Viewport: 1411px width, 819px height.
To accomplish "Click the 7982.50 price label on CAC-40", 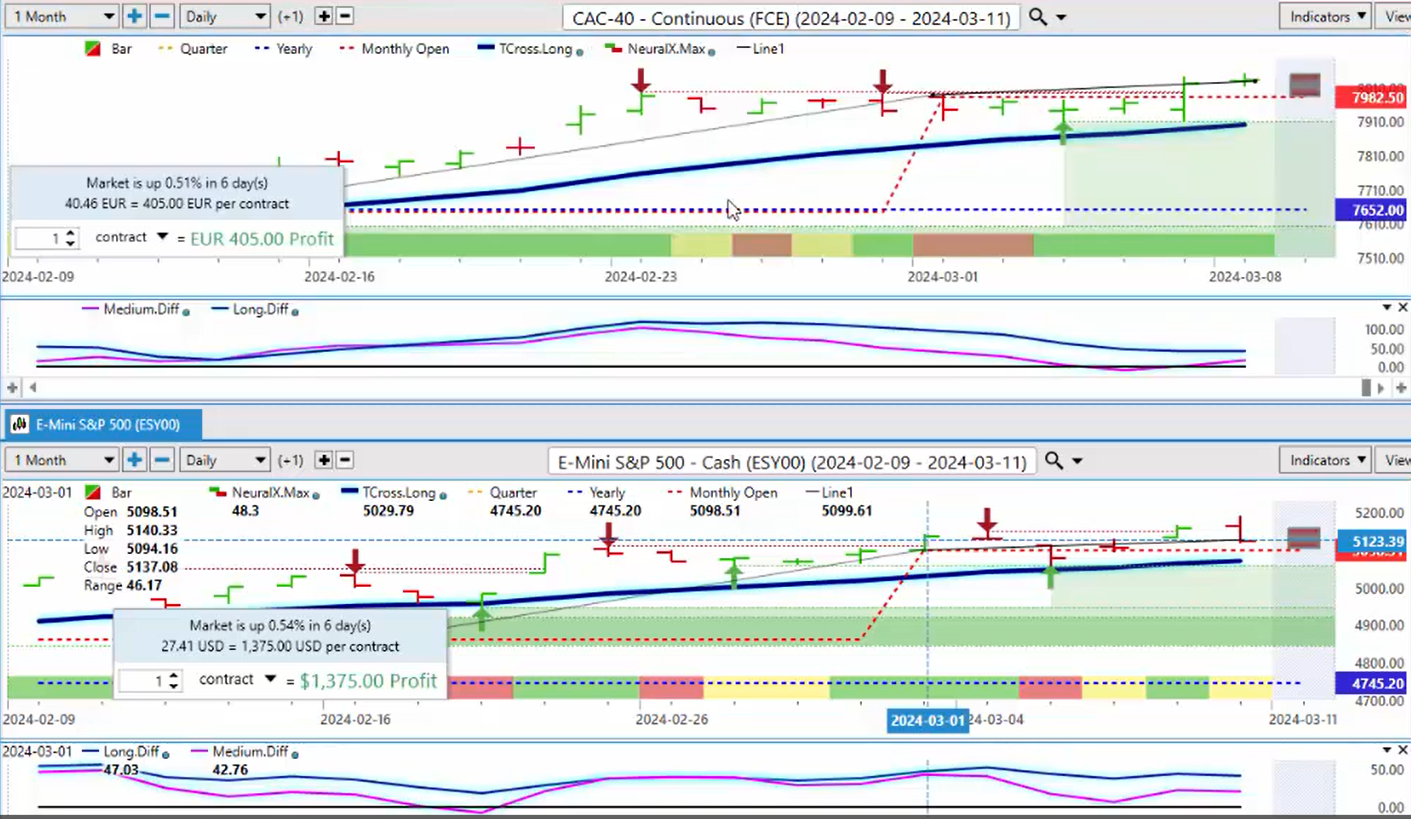I will pyautogui.click(x=1371, y=97).
